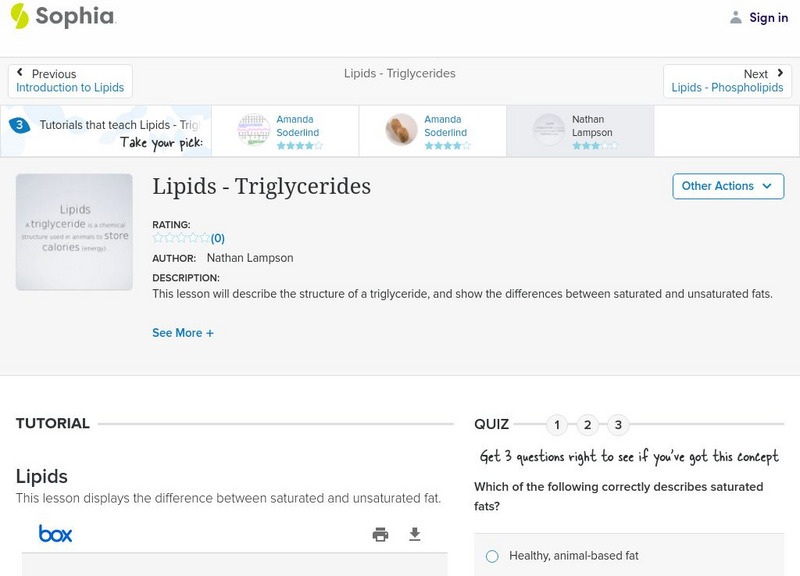Click the Box logo
Screen dimensions: 800x576
[55, 534]
